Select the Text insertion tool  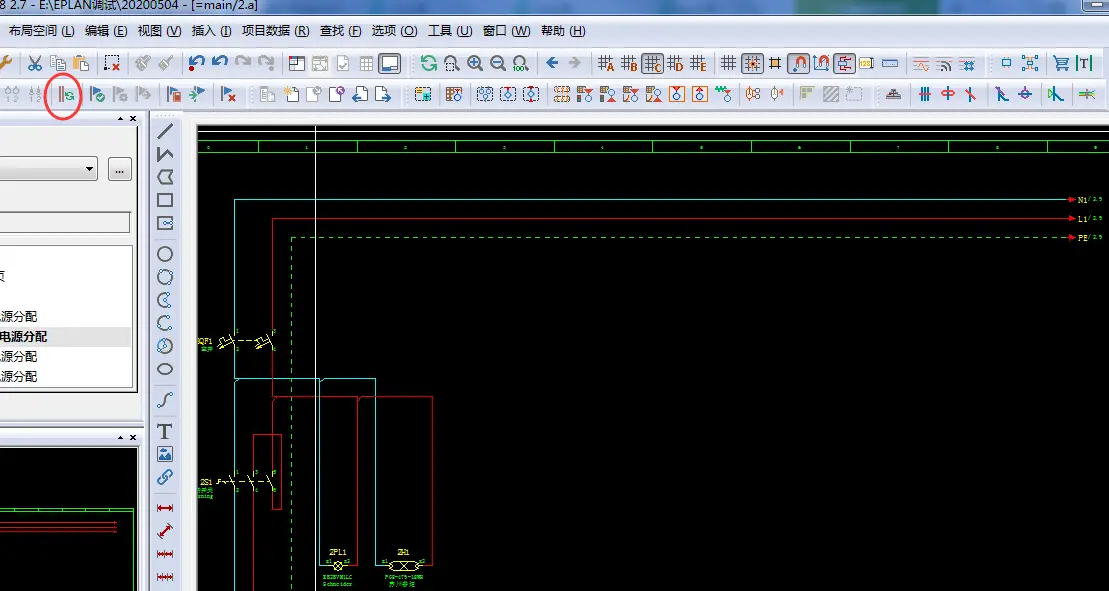pyautogui.click(x=165, y=431)
